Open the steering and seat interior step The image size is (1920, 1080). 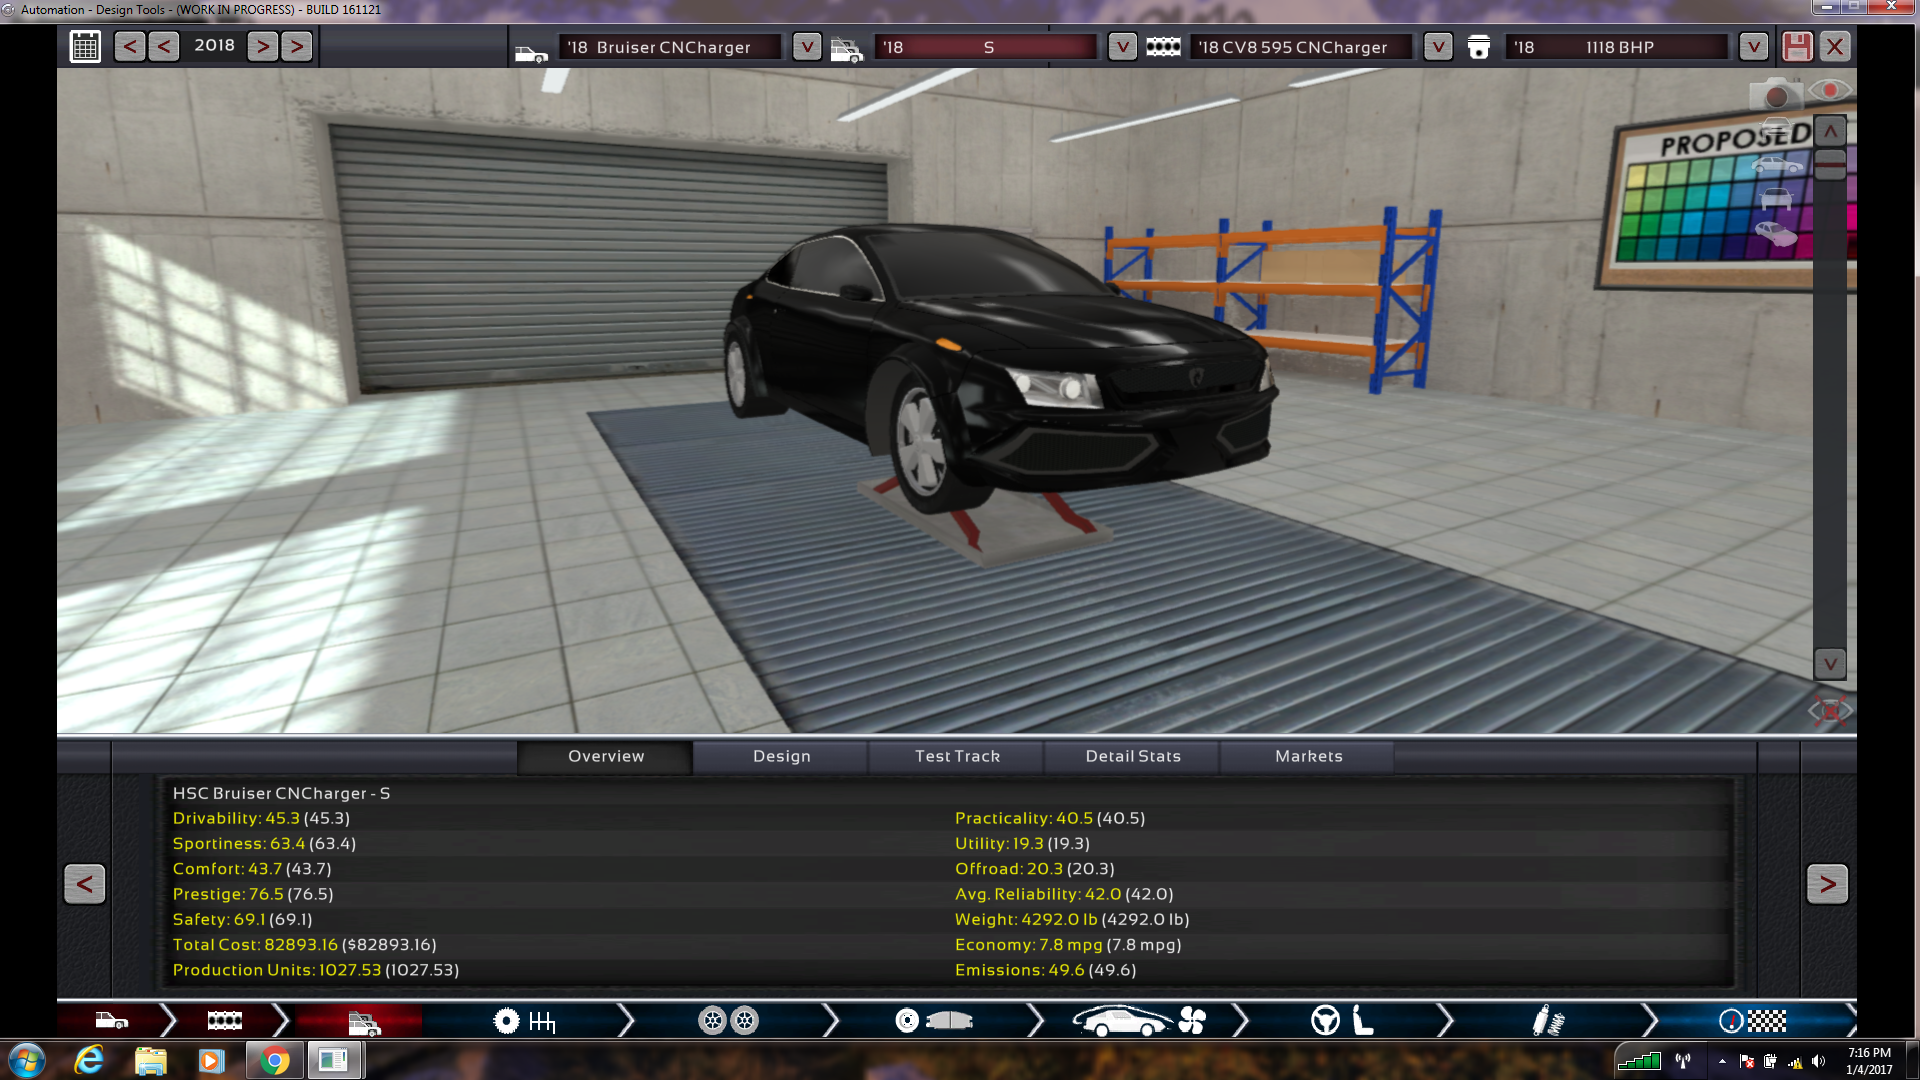tap(1342, 1021)
